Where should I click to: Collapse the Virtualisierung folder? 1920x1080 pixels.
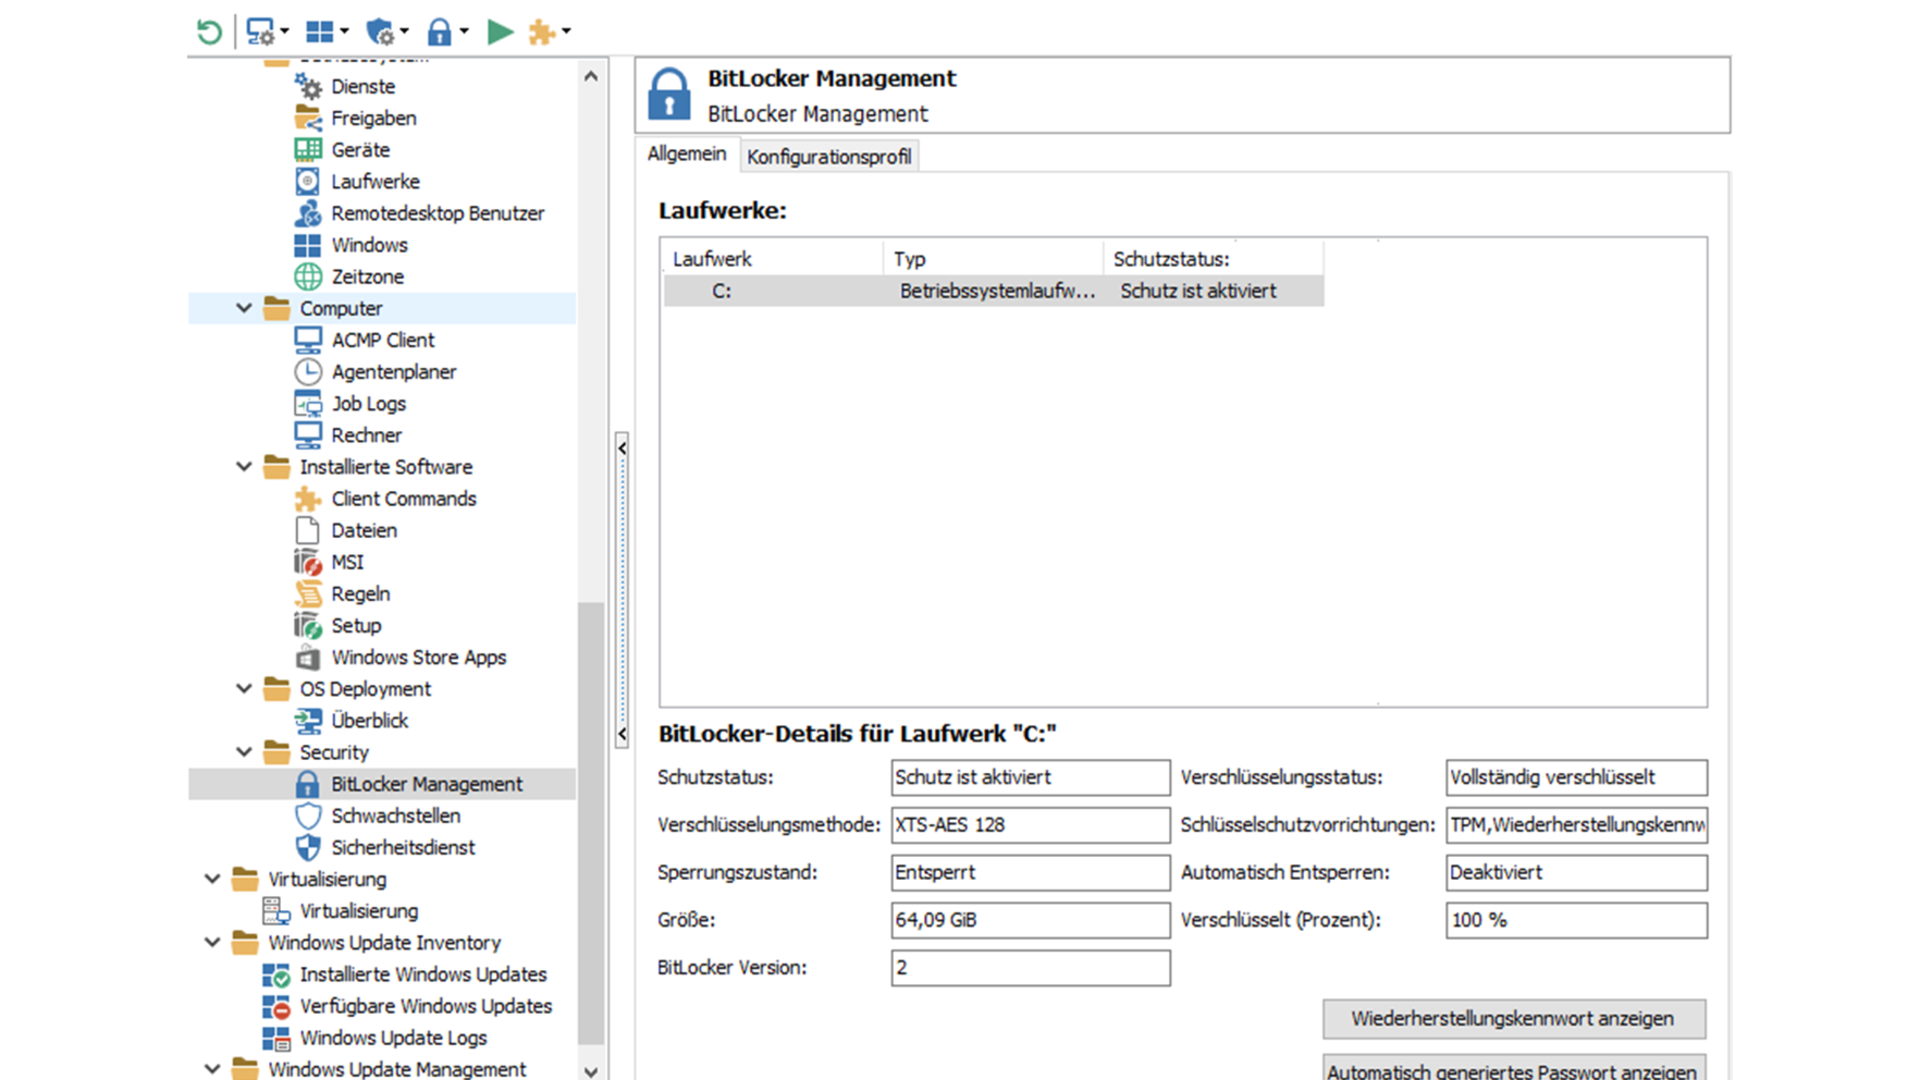click(212, 879)
